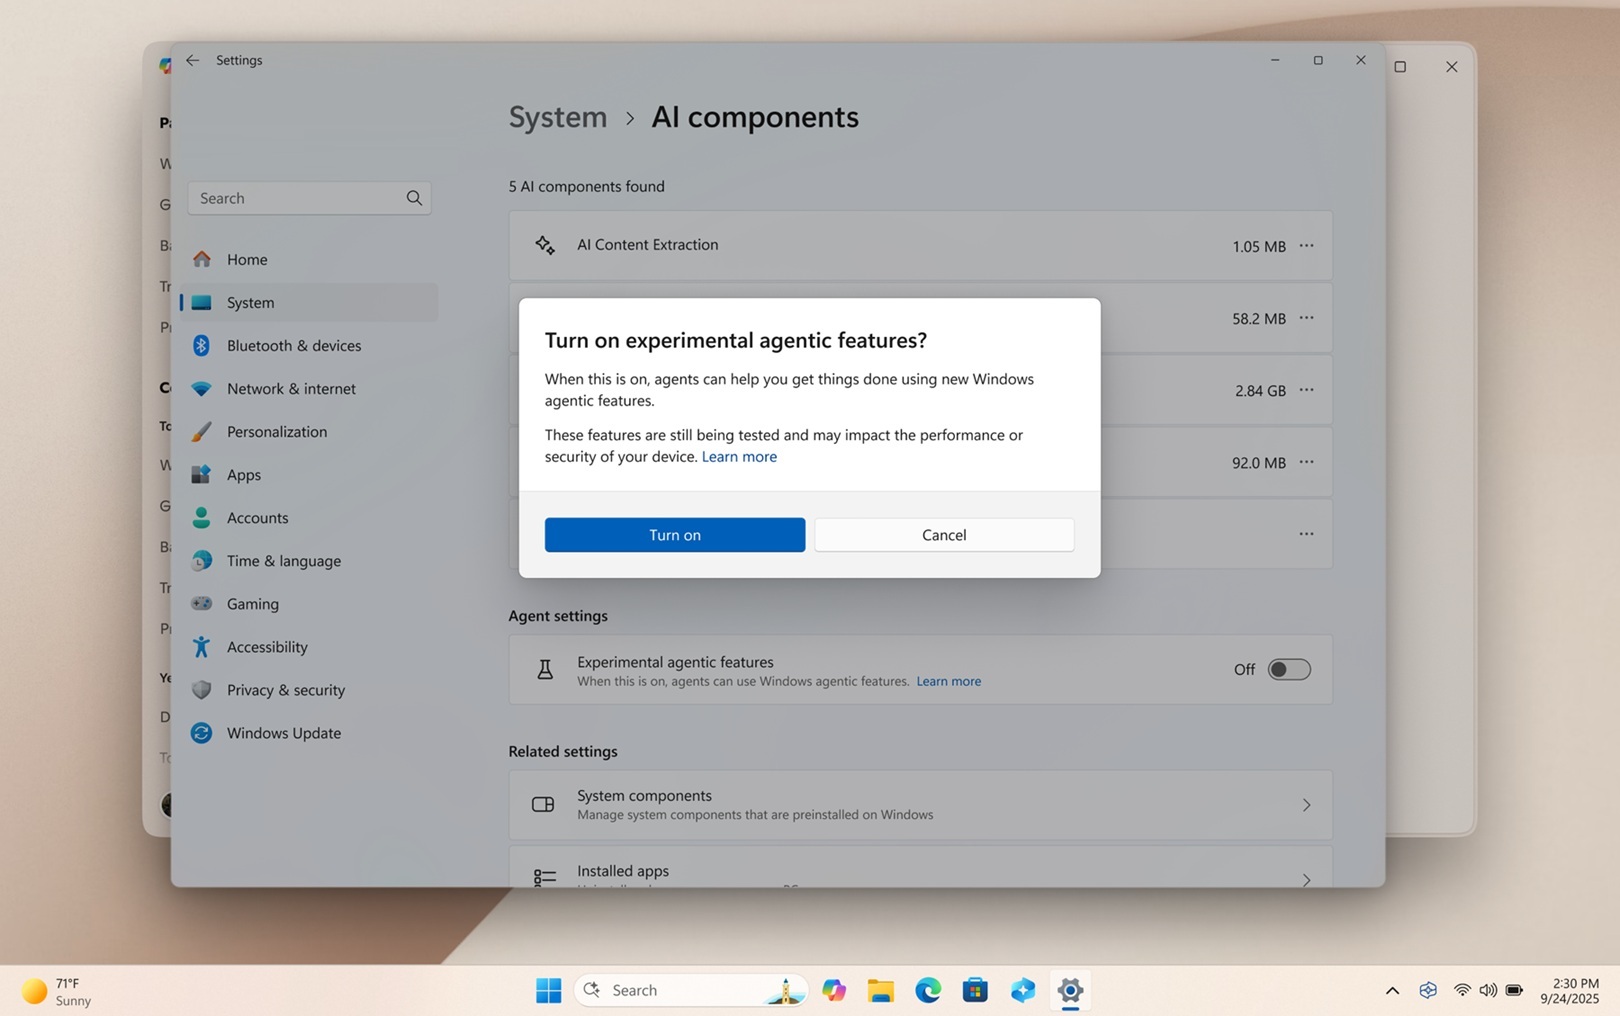Screen dimensions: 1620x1016
Task: Select the Accessibility icon in sidebar
Action: (x=201, y=646)
